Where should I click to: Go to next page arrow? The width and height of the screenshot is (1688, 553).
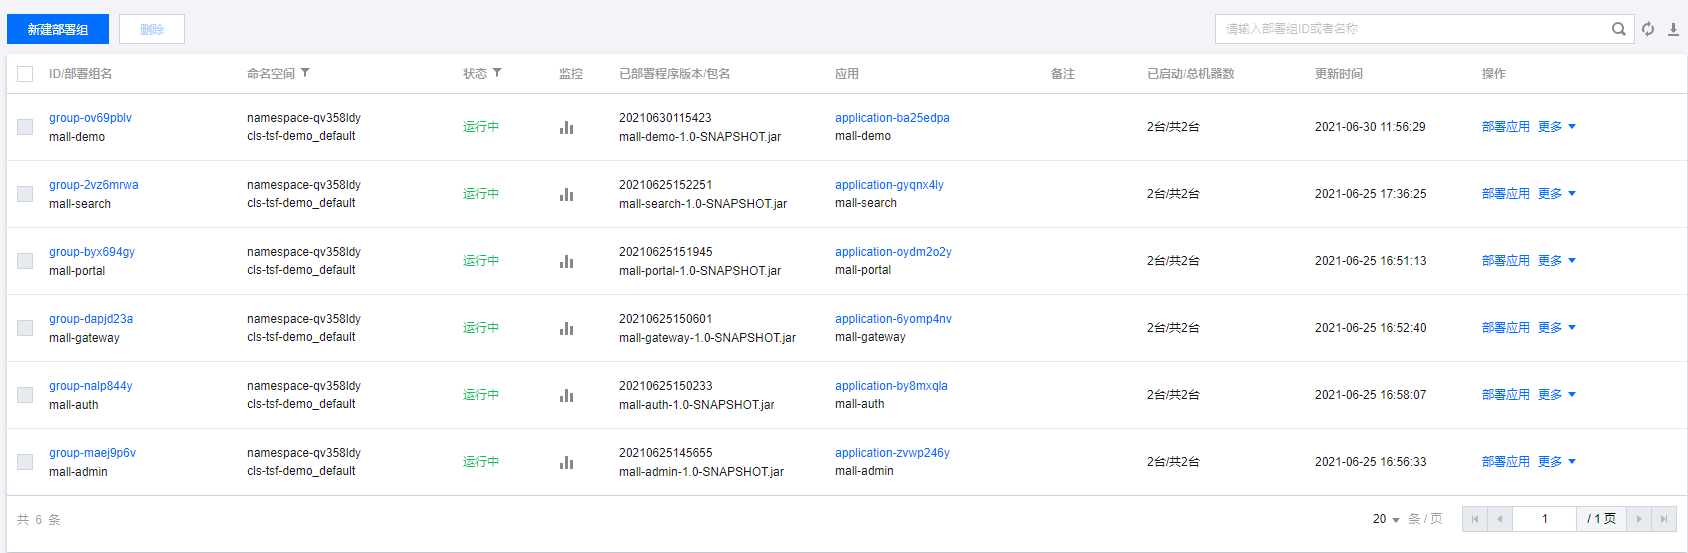1638,519
